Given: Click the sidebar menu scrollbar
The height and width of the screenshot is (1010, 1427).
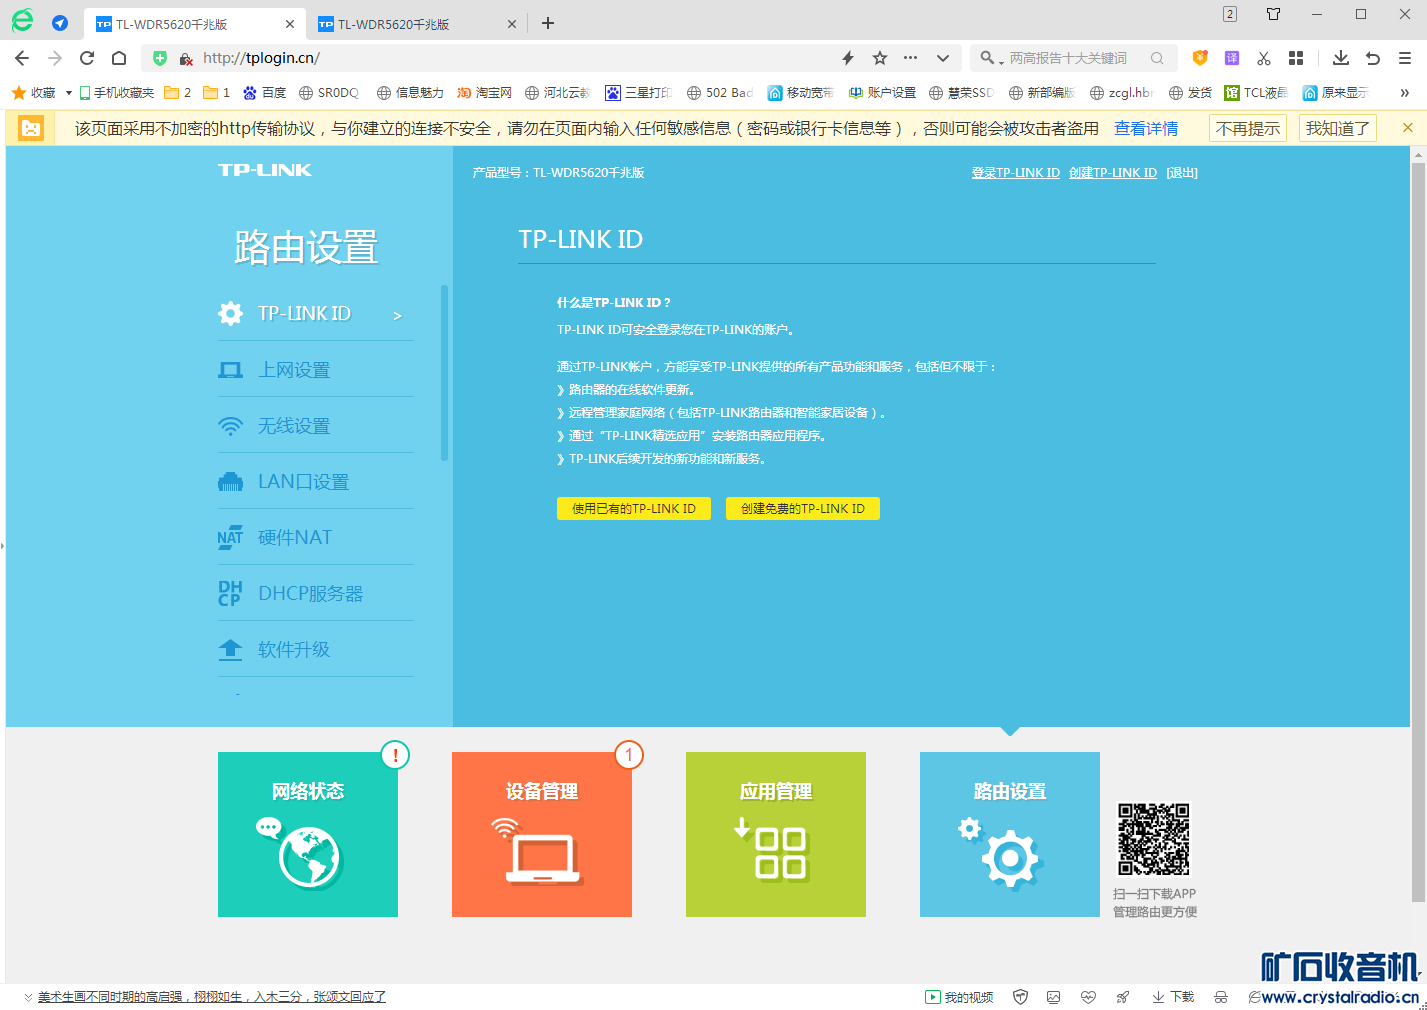Looking at the screenshot, I should (444, 373).
